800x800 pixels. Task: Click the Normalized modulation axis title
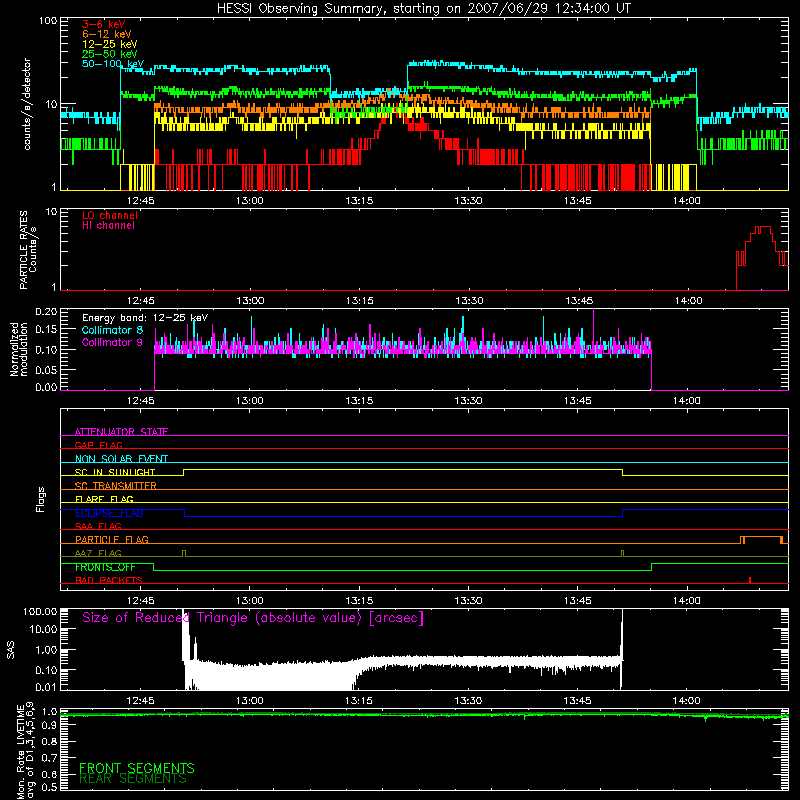(x=19, y=349)
